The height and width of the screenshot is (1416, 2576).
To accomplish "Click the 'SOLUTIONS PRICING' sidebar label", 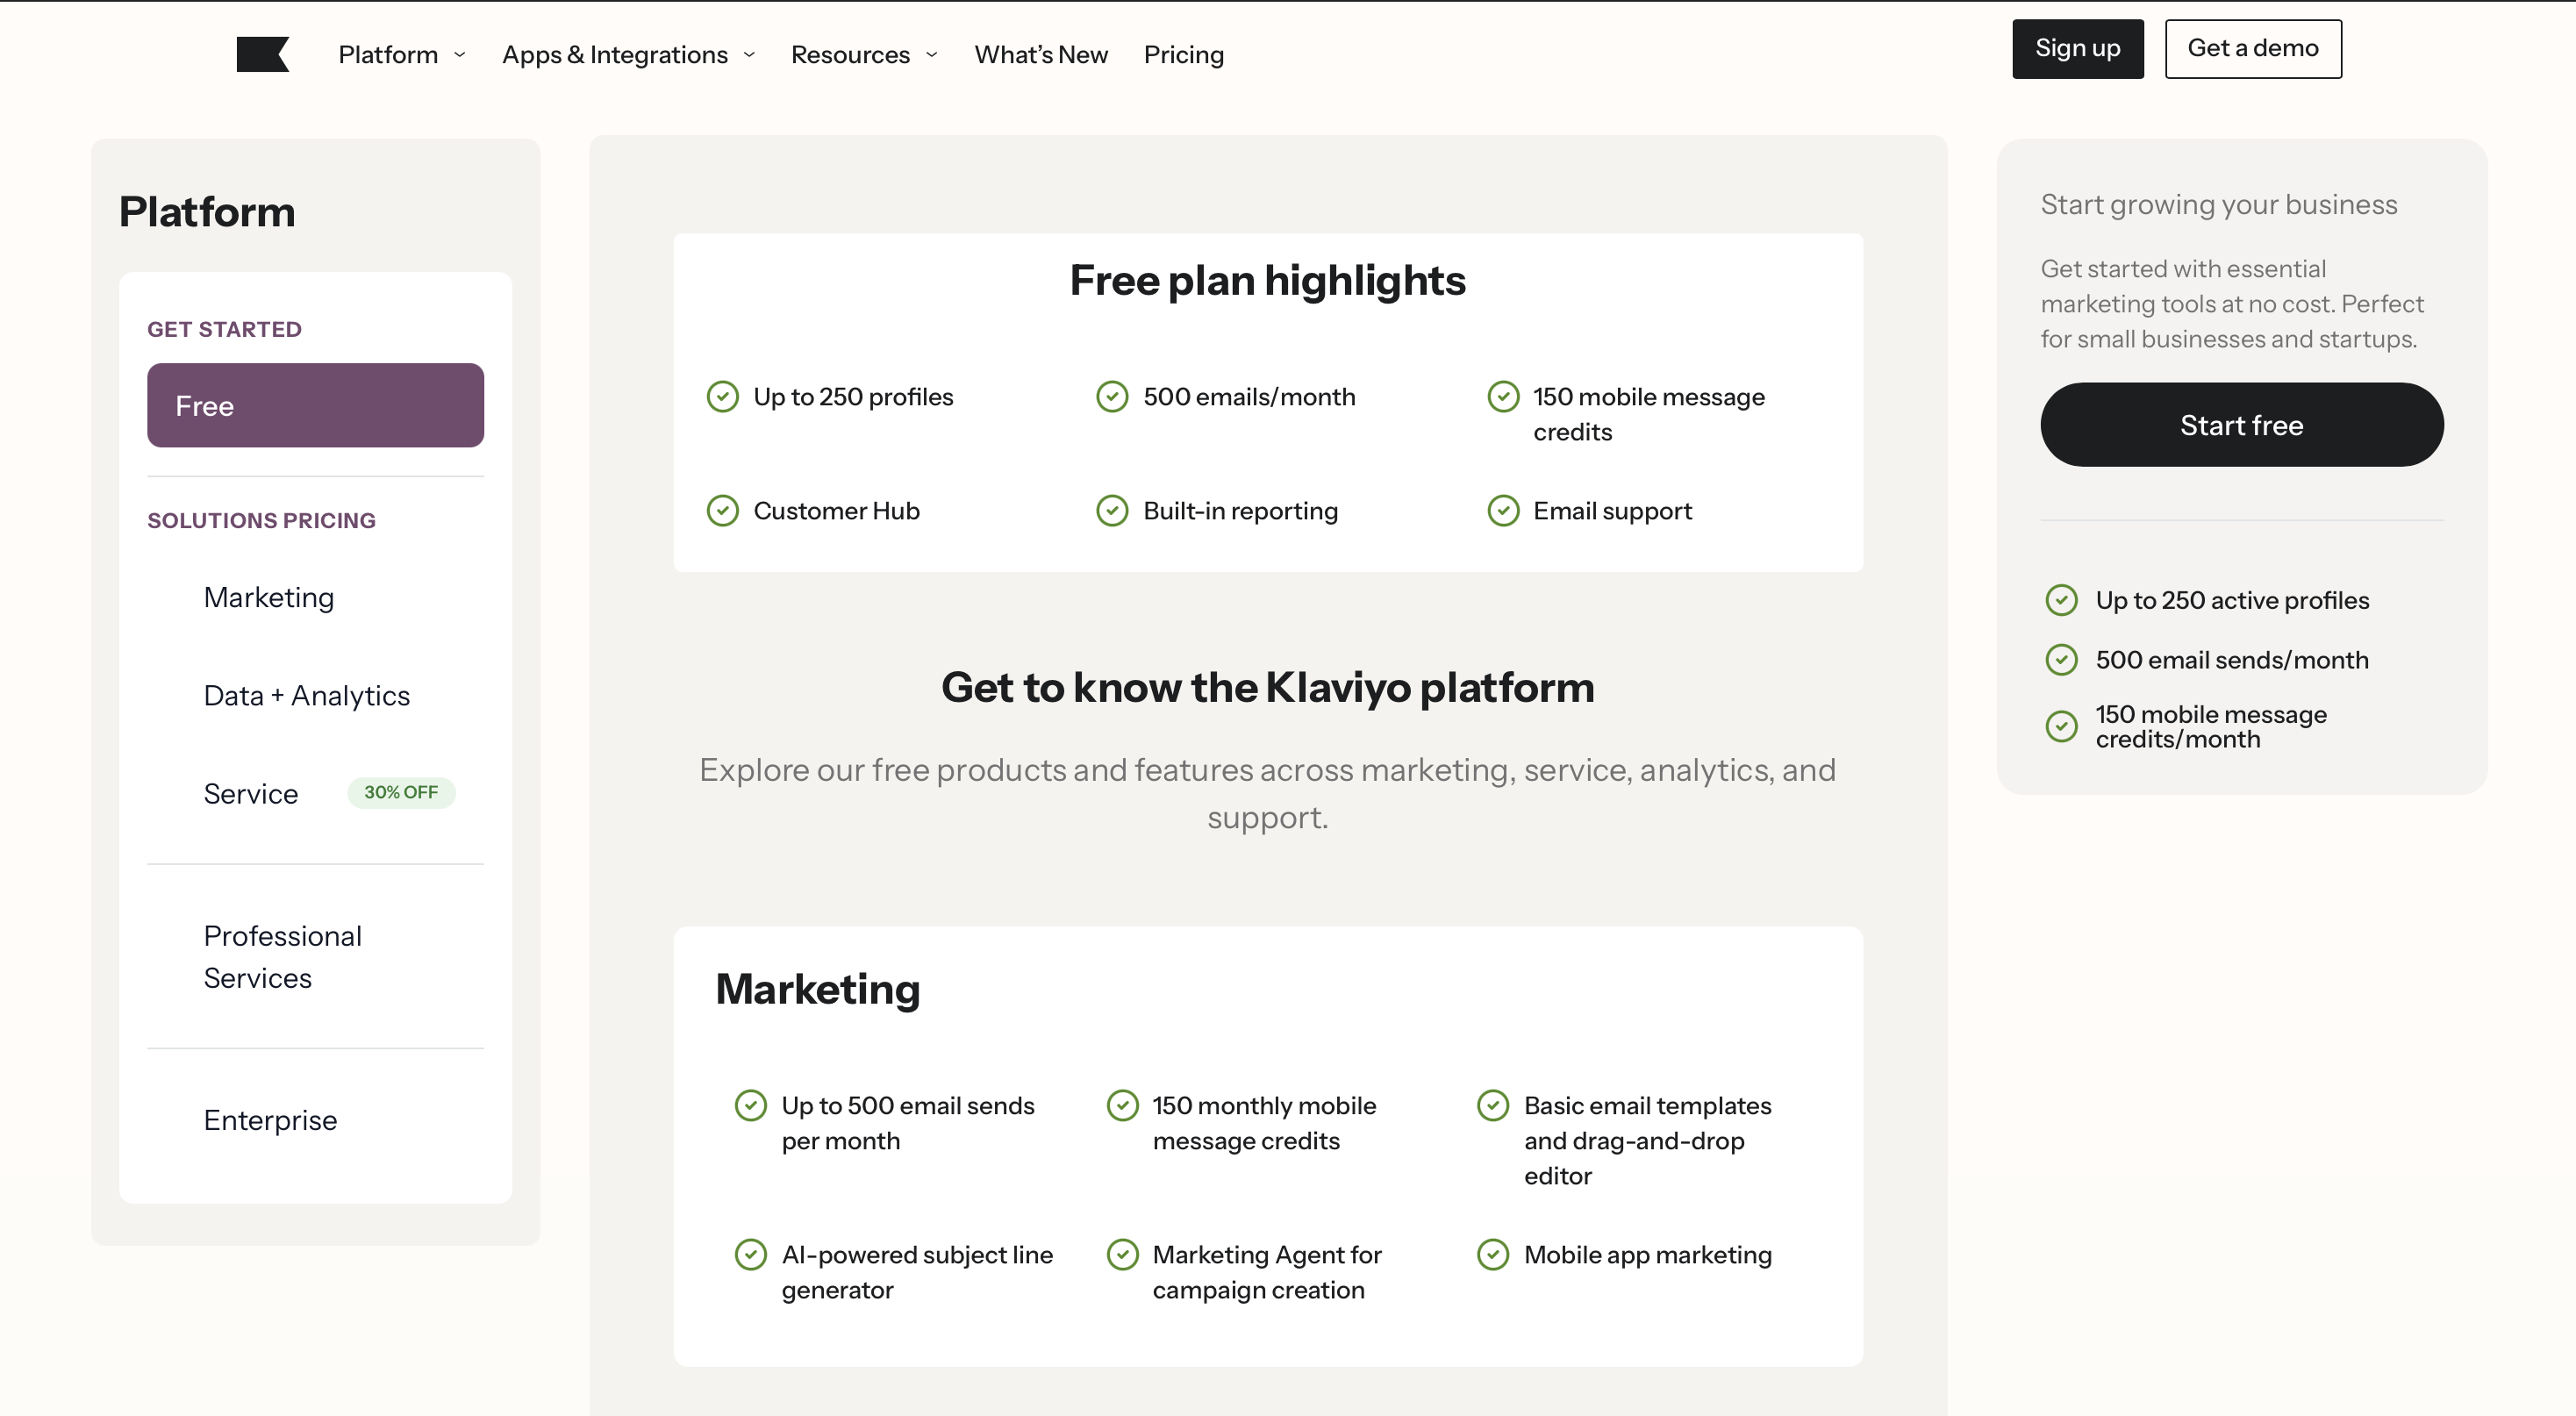I will (262, 520).
